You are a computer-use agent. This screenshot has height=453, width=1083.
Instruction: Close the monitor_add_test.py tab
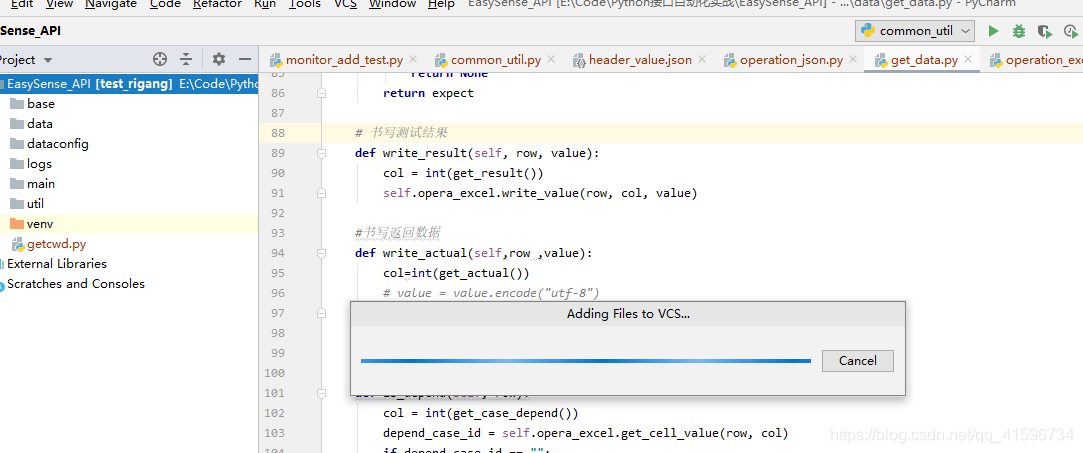[x=414, y=59]
